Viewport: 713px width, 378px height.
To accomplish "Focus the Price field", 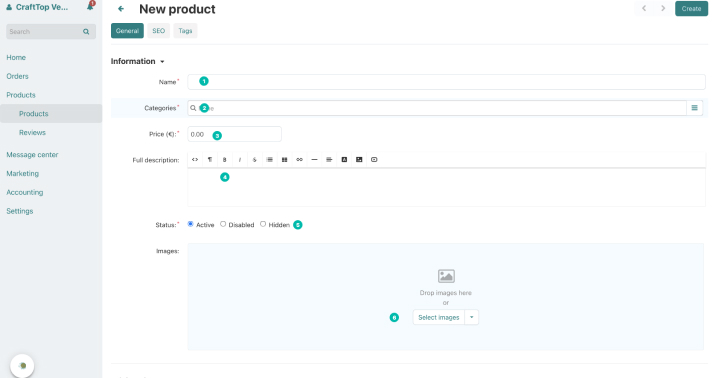I will point(235,134).
